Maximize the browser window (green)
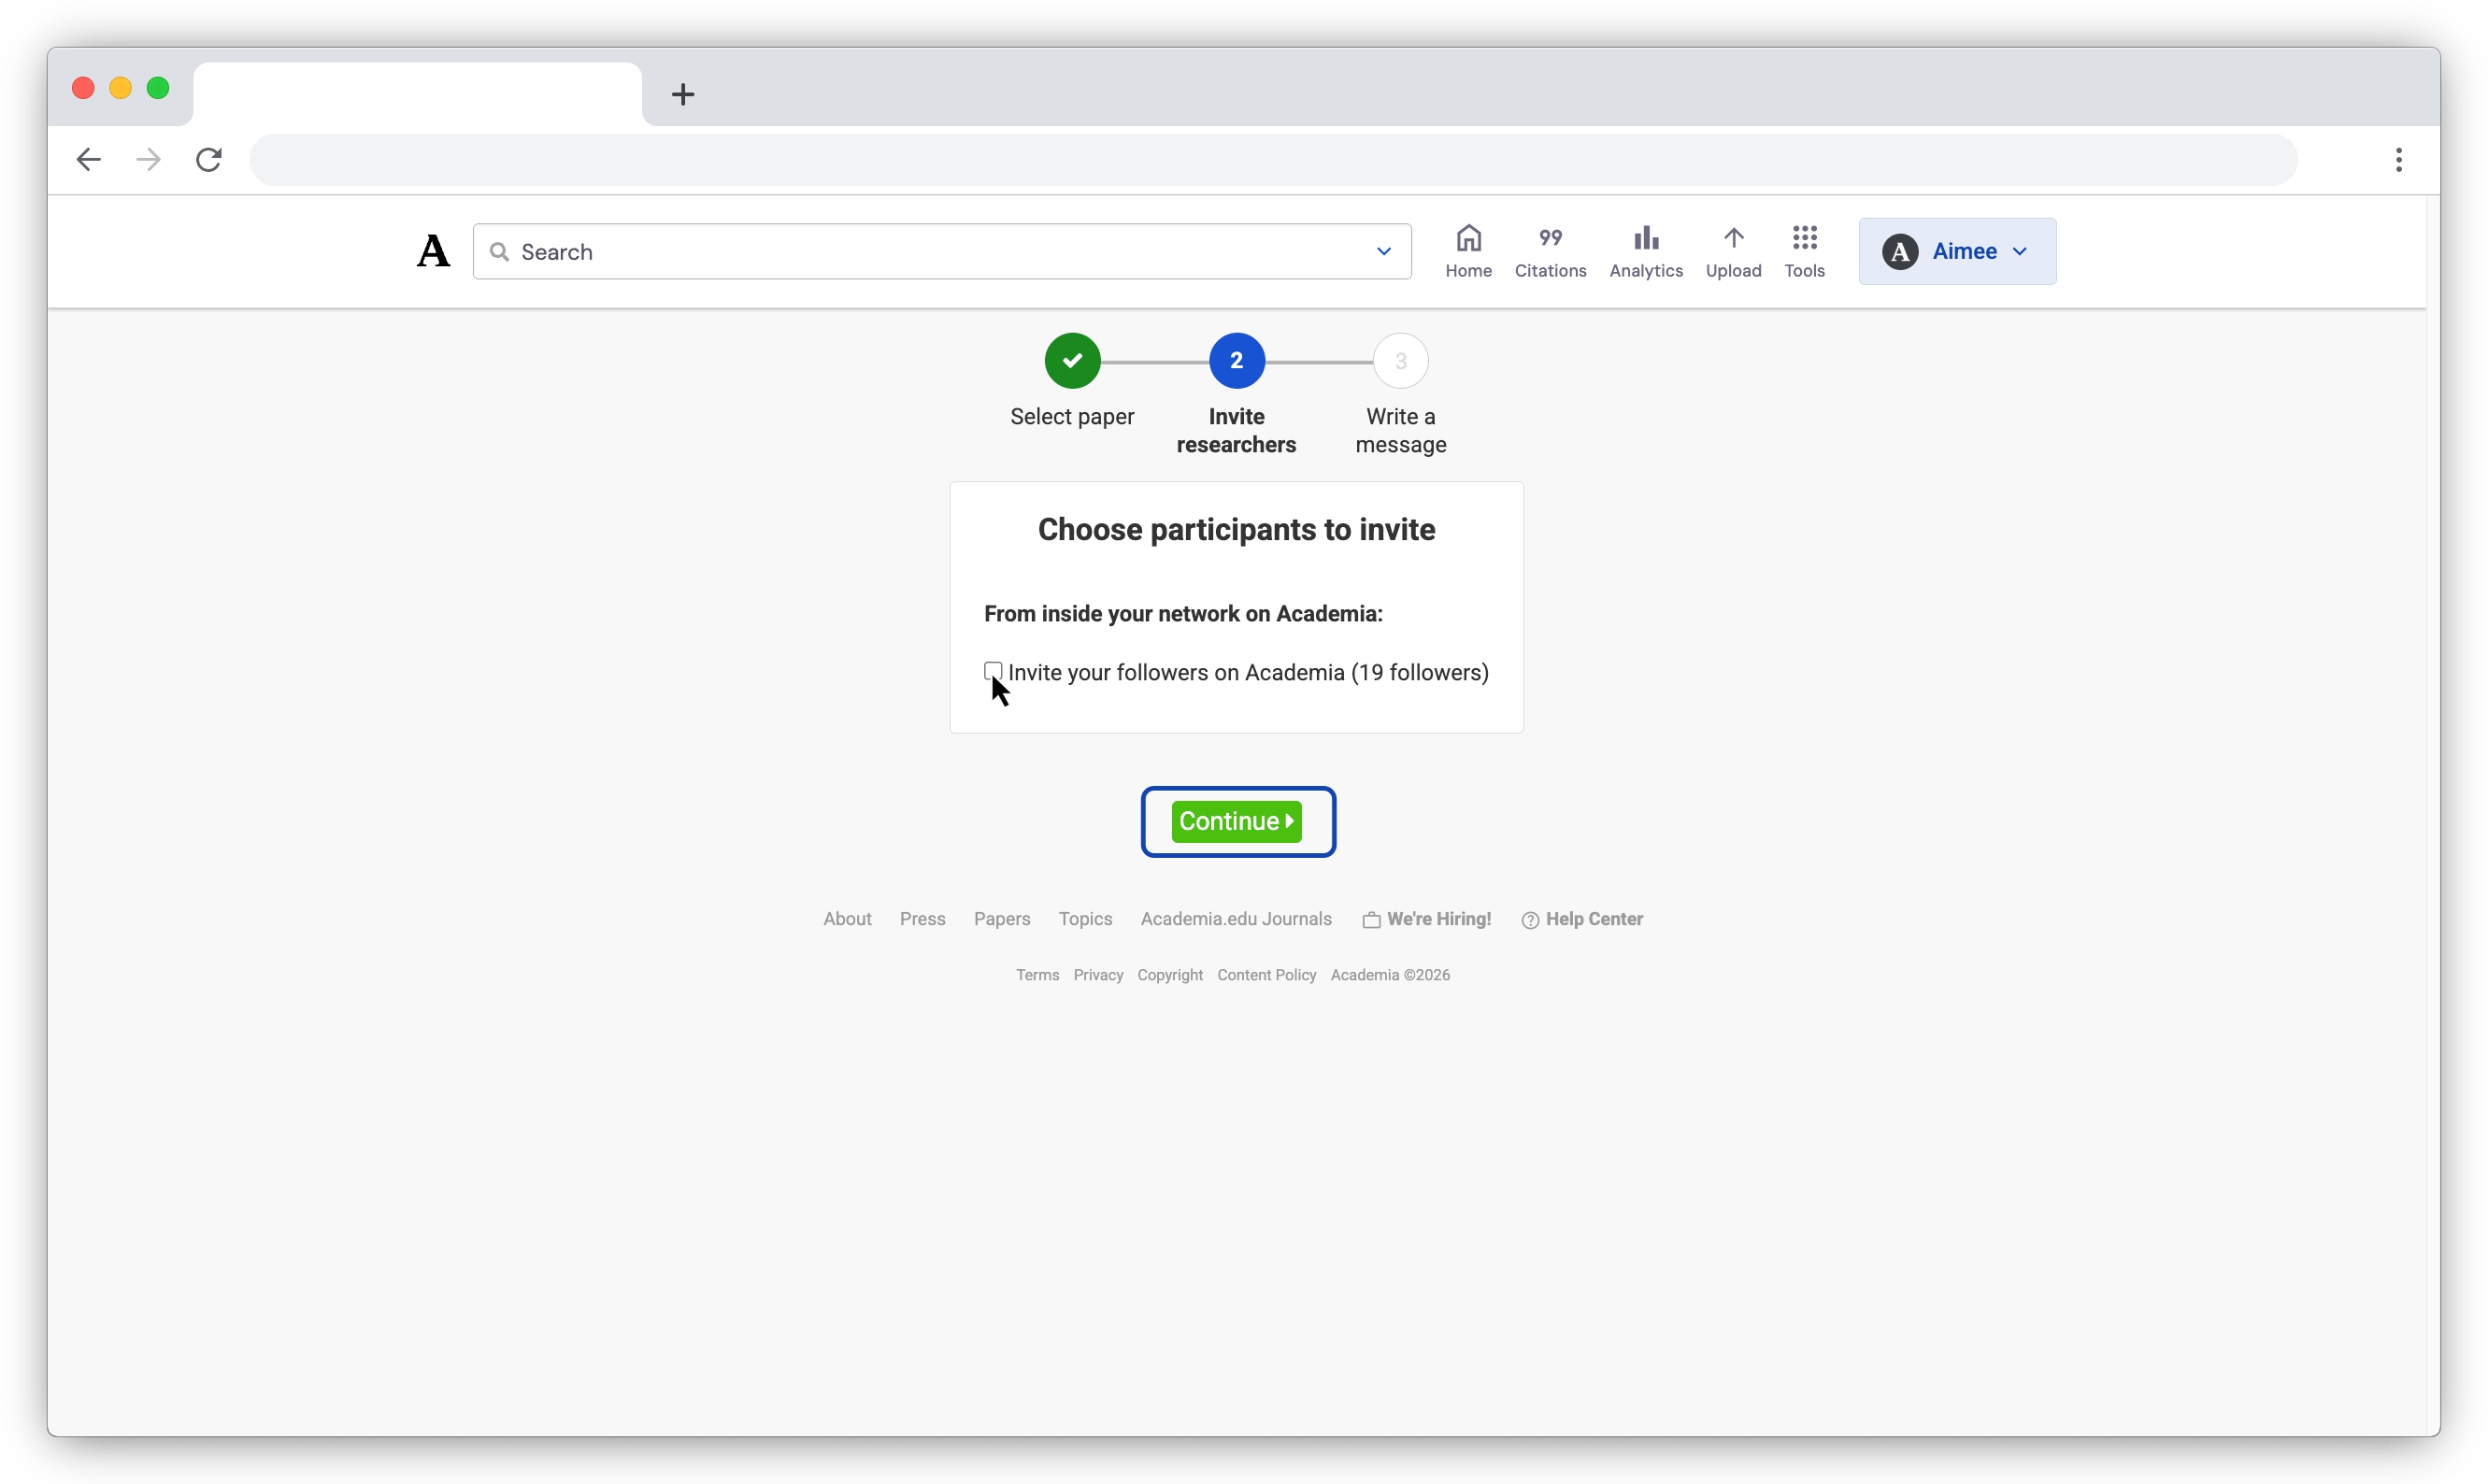Screen dimensions: 2488x1484 pyautogui.click(x=157, y=88)
